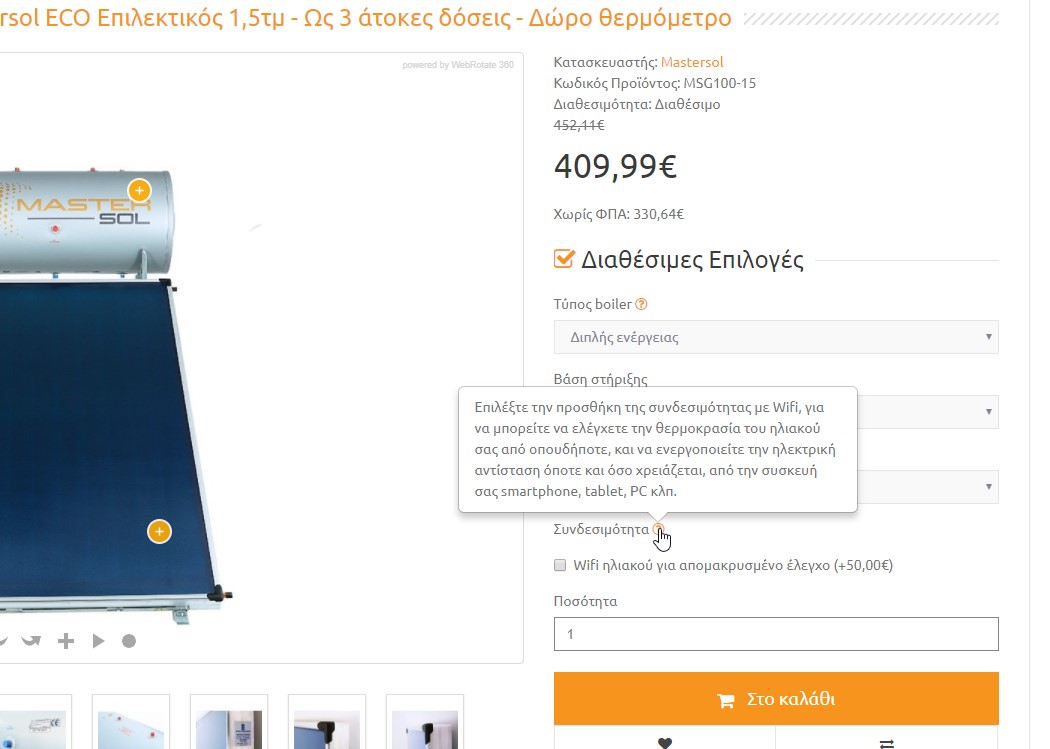Play the 360 rotation animation
The width and height of the screenshot is (1050, 749).
click(x=98, y=641)
